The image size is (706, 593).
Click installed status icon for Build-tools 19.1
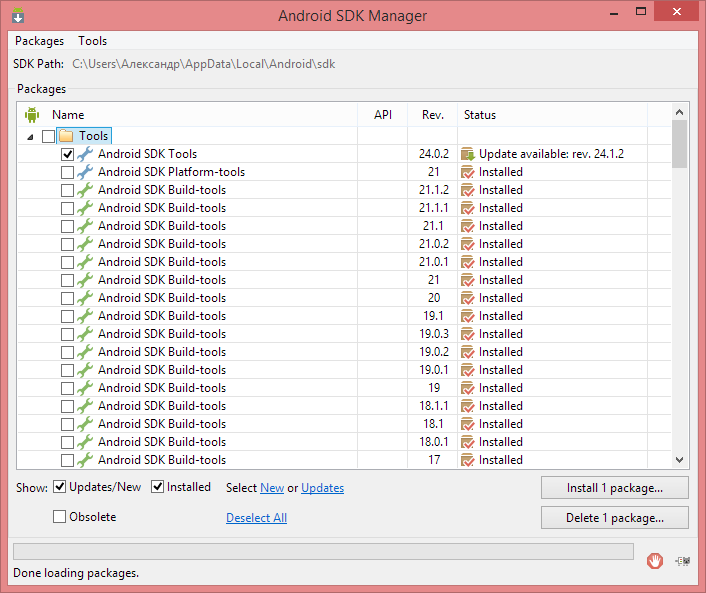pos(468,316)
